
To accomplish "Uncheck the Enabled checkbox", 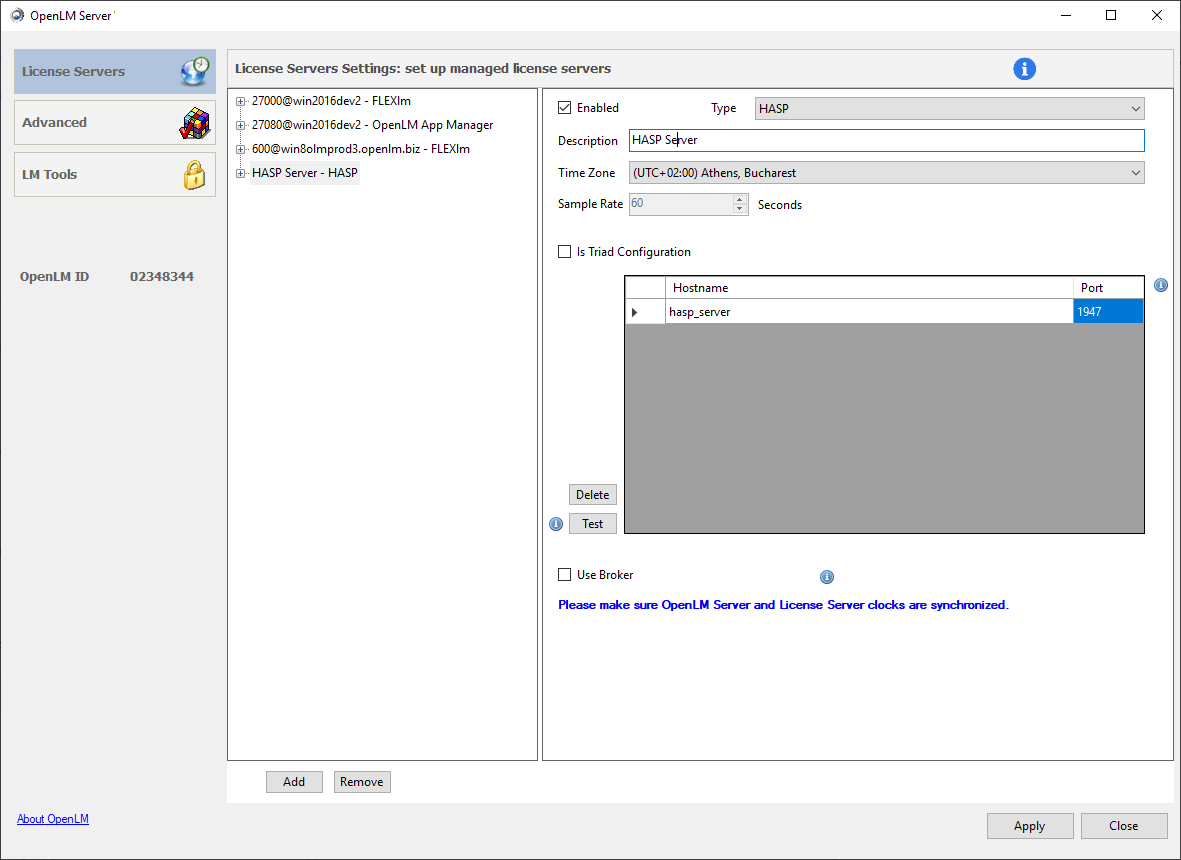I will (x=565, y=108).
